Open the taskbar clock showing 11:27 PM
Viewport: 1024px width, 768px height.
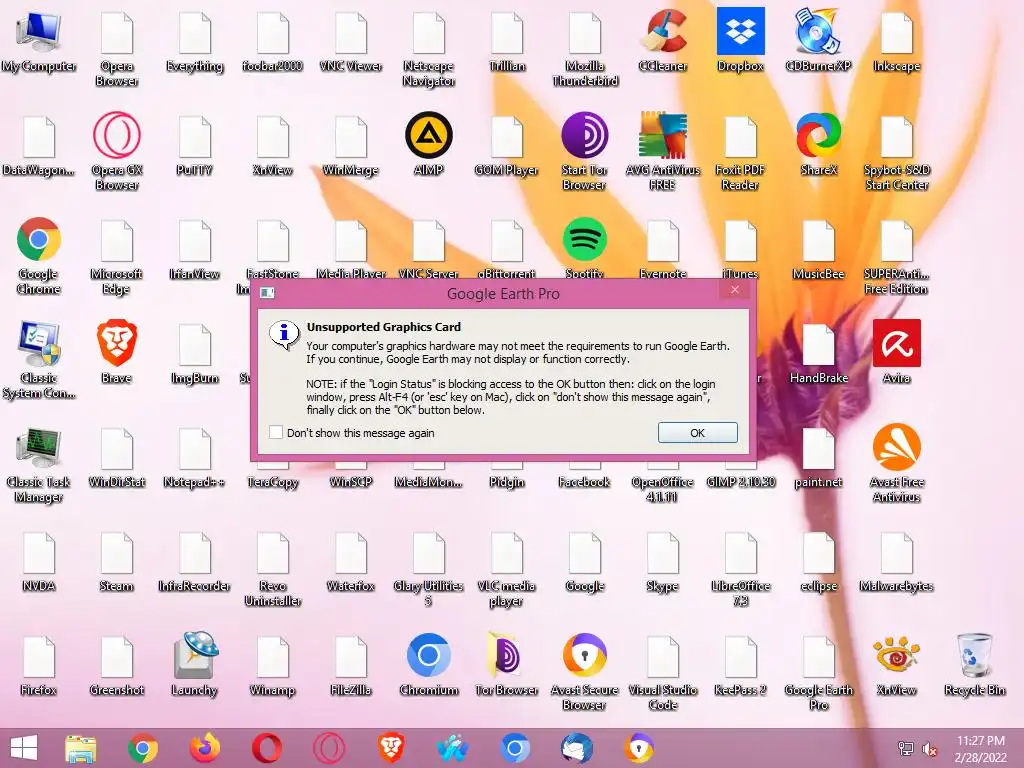[980, 749]
